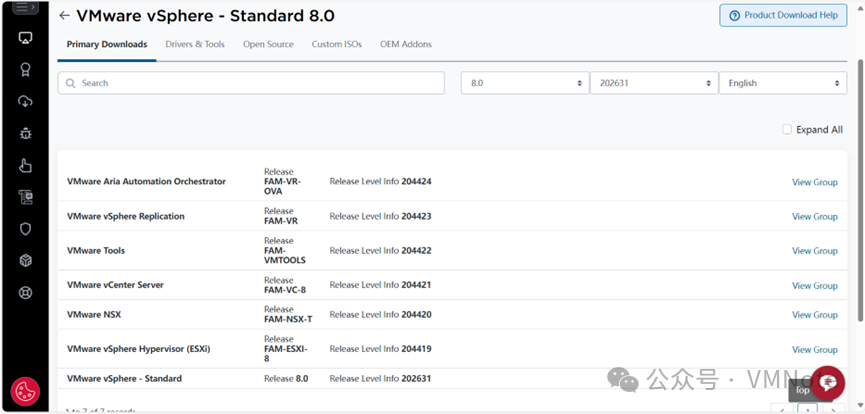View Group for VMware vCenter Server

click(x=815, y=285)
